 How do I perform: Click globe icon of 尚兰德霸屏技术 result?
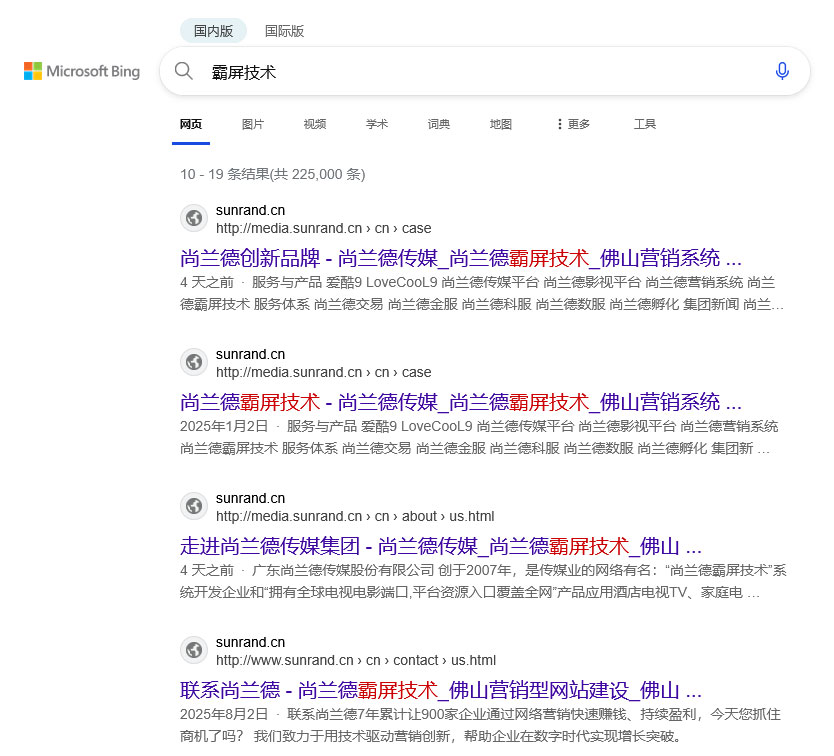194,362
